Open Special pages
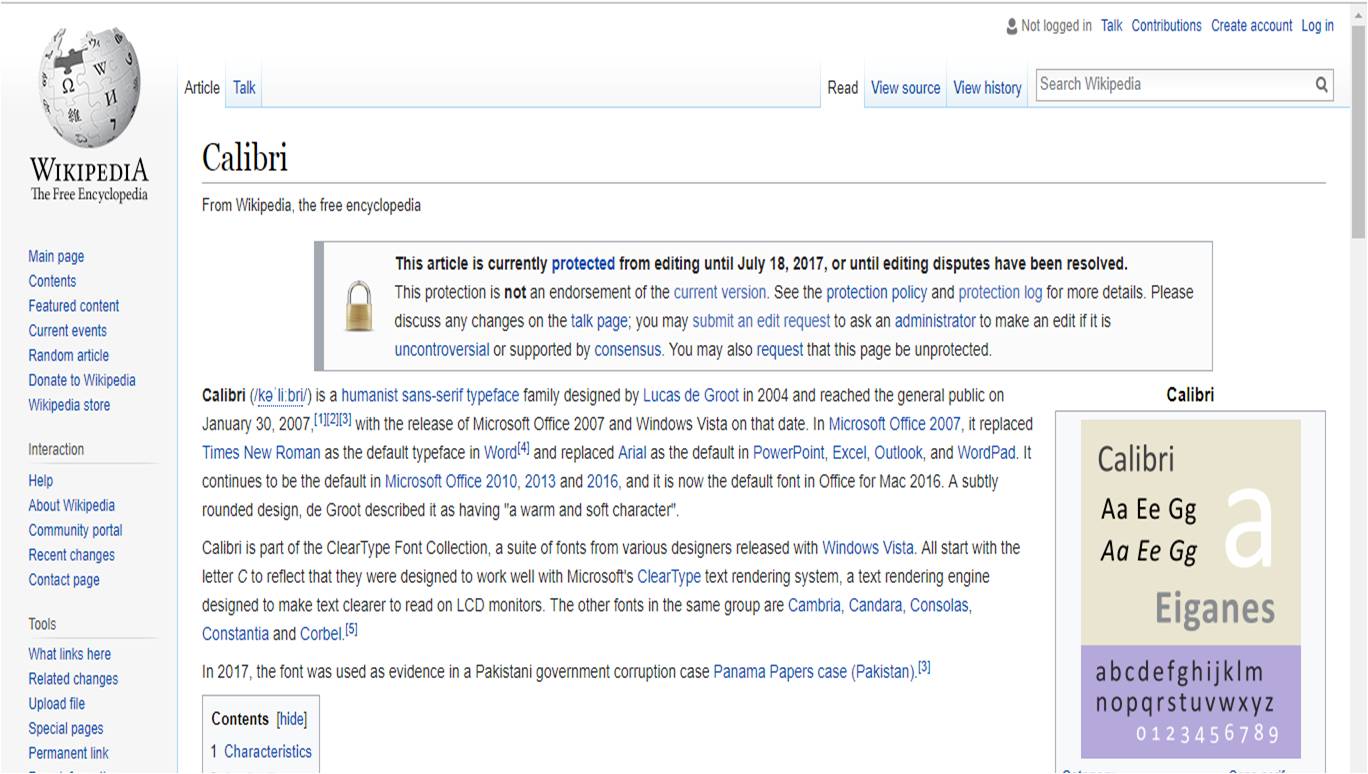 tap(65, 729)
